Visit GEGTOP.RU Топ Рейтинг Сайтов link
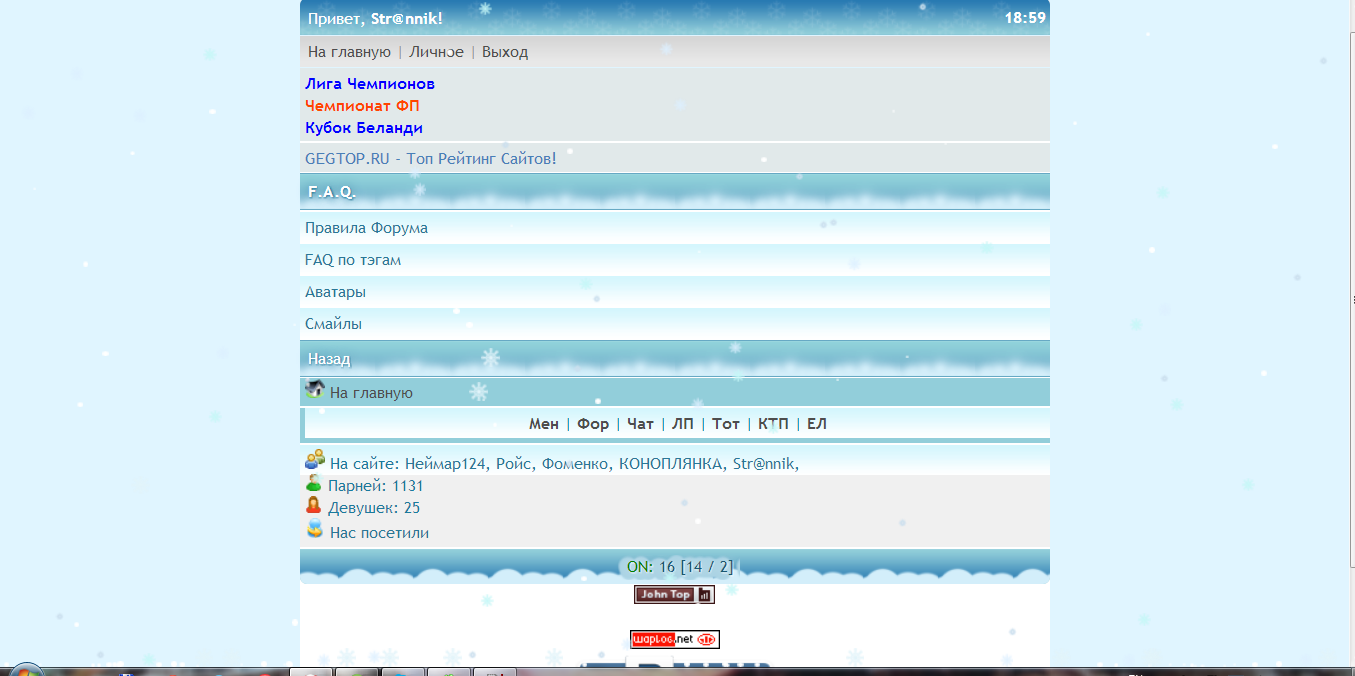The image size is (1355, 676). pos(431,158)
